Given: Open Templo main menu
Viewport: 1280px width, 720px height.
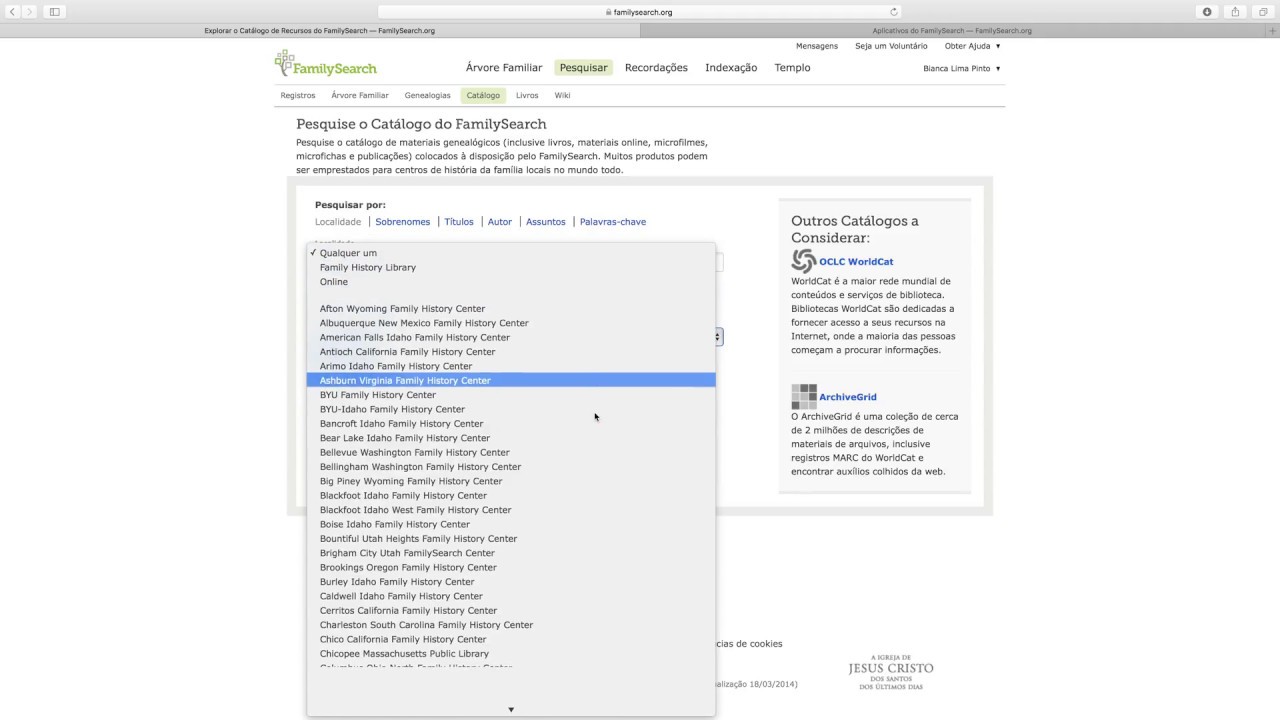Looking at the screenshot, I should (x=792, y=68).
